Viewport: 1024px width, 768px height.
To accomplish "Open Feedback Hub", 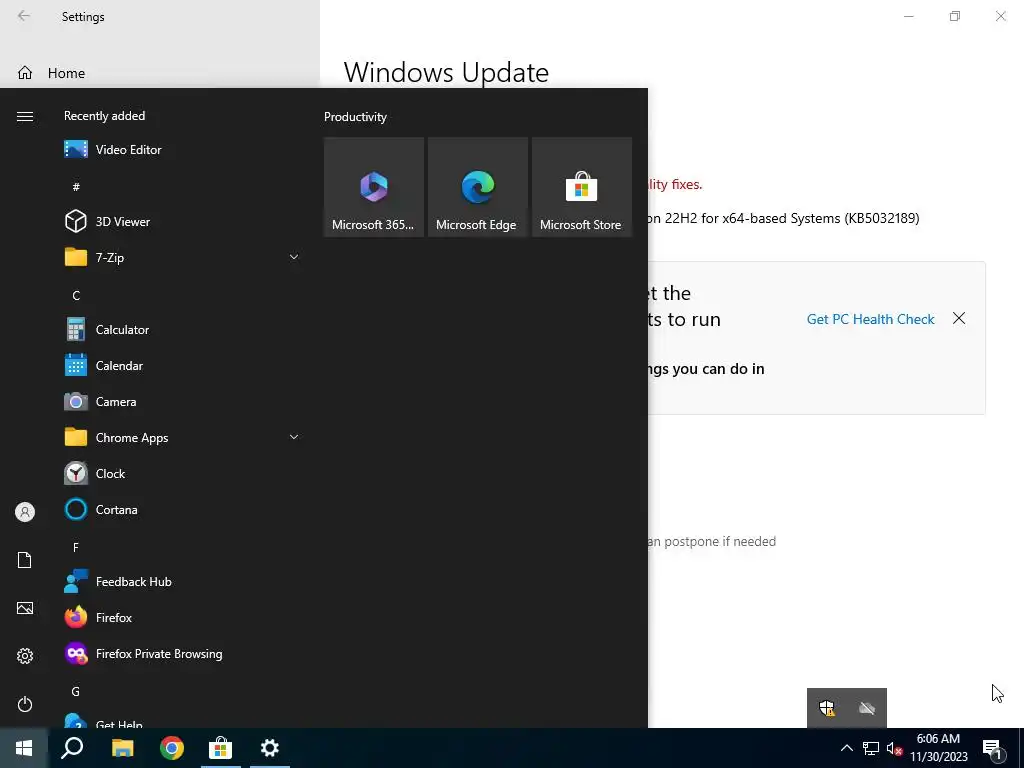I will pyautogui.click(x=183, y=581).
